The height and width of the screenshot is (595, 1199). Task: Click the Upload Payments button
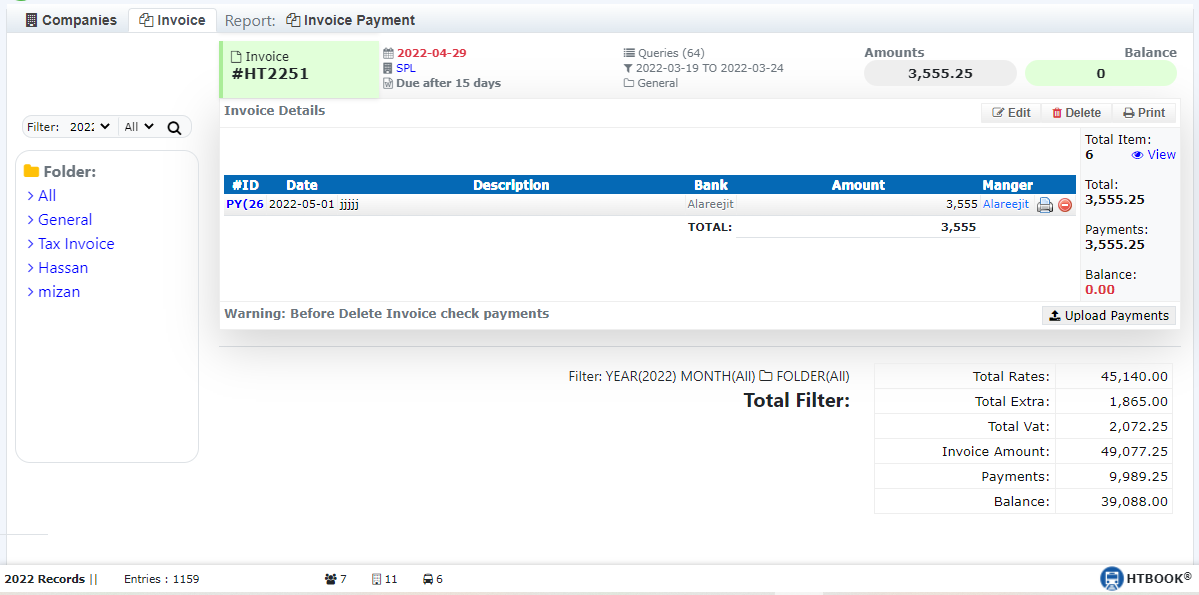coord(1108,315)
